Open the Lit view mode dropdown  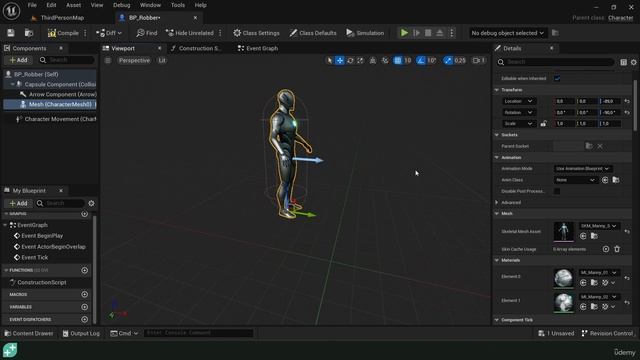162,60
